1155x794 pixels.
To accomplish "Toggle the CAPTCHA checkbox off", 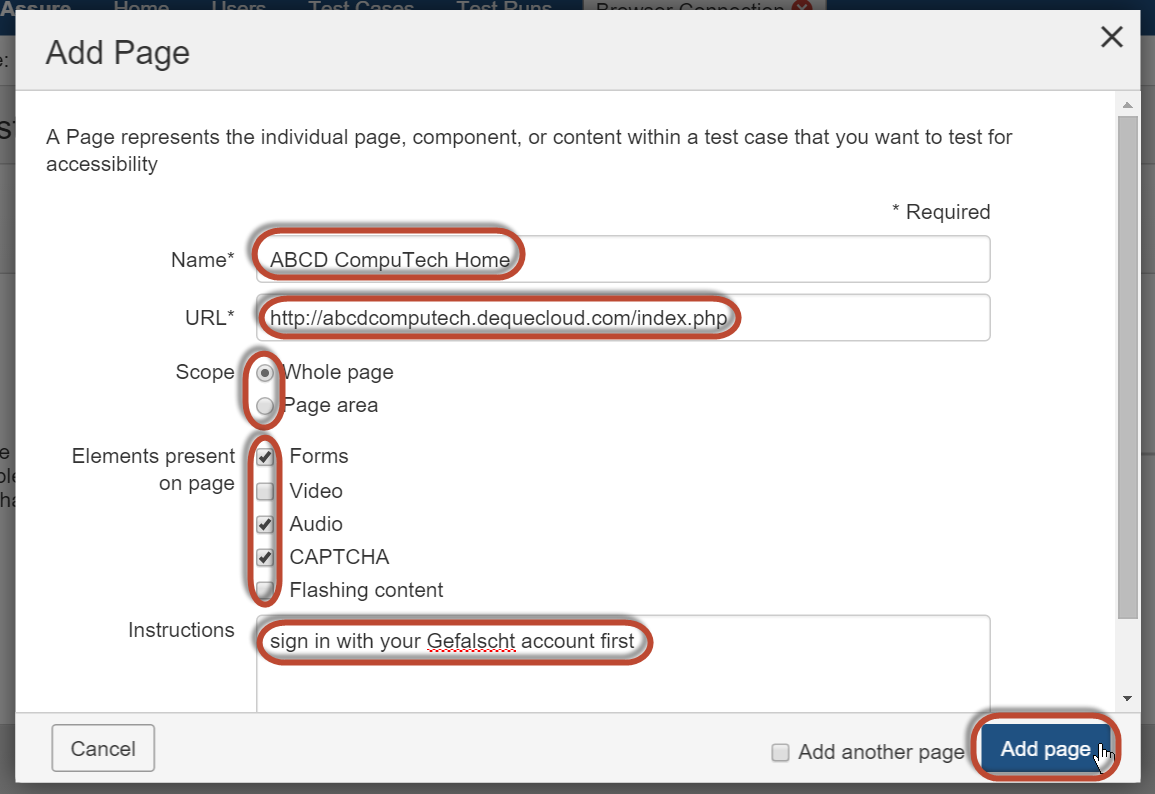I will click(265, 557).
